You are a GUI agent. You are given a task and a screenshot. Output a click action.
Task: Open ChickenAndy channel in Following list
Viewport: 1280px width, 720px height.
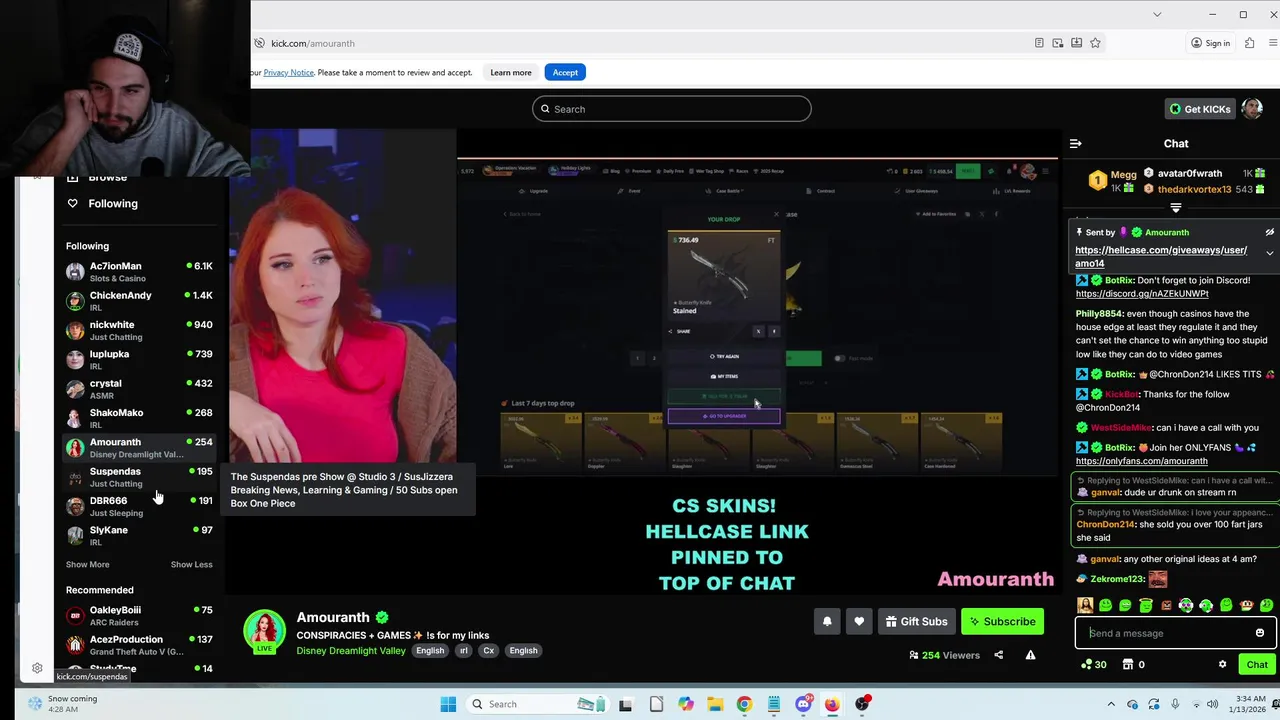139,301
